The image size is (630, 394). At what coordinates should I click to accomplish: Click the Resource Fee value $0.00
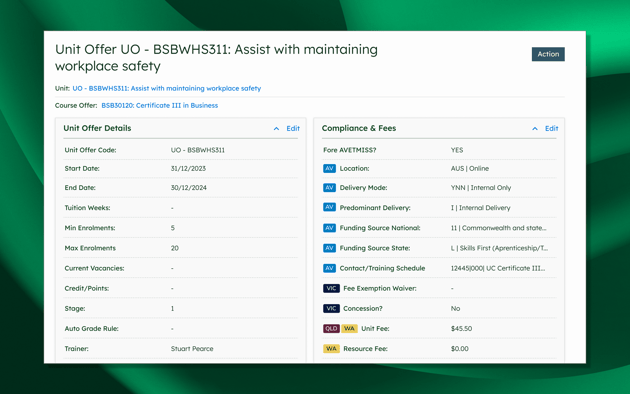tap(460, 349)
